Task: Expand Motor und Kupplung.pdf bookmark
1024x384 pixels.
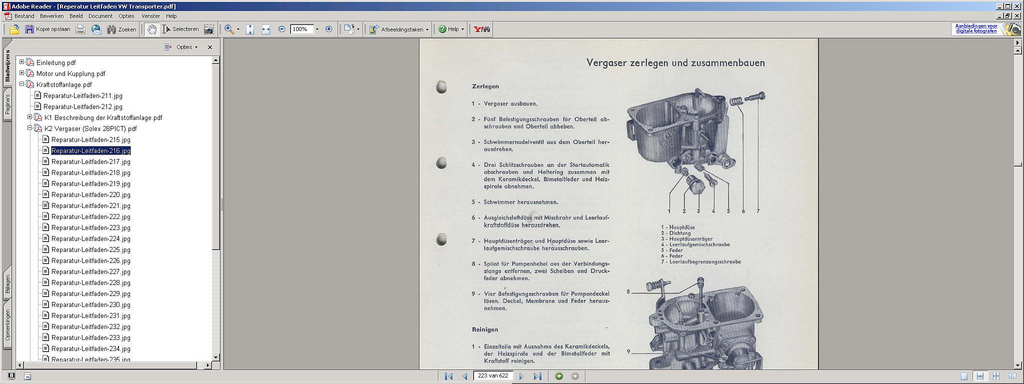Action: point(22,73)
